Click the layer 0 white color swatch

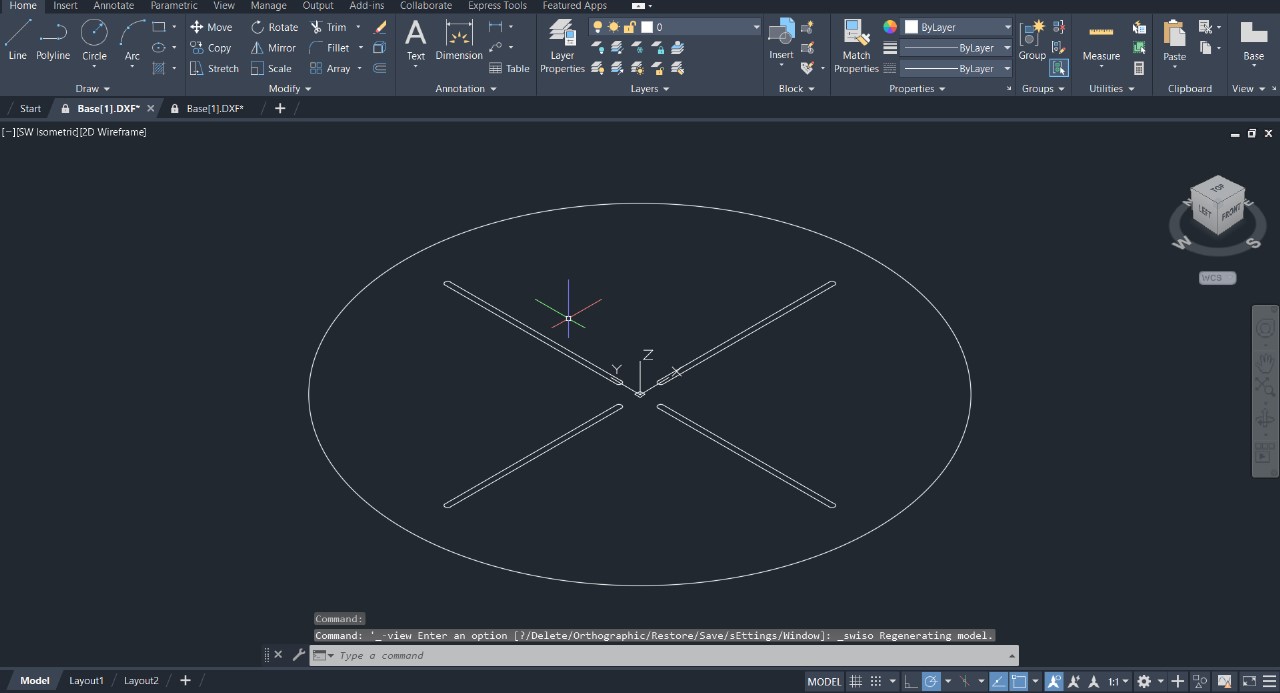(647, 27)
